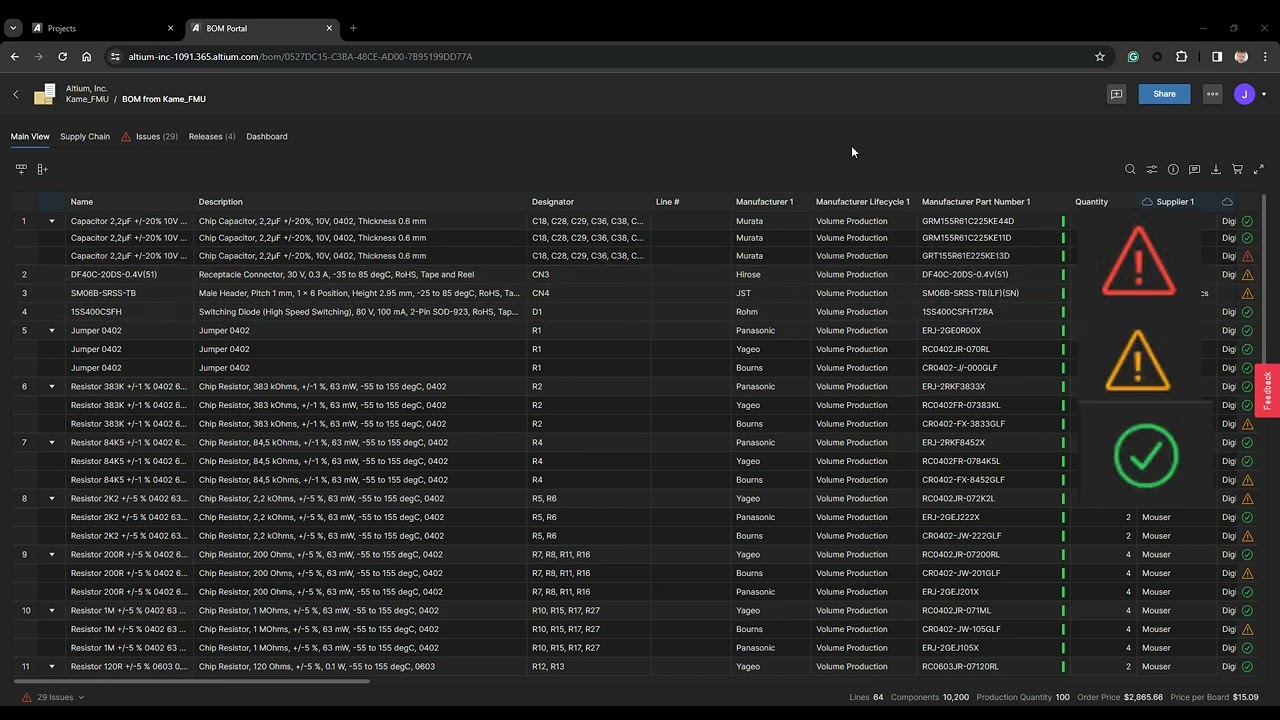Viewport: 1280px width, 720px height.
Task: Click the purple J user avatar
Action: click(x=1244, y=94)
